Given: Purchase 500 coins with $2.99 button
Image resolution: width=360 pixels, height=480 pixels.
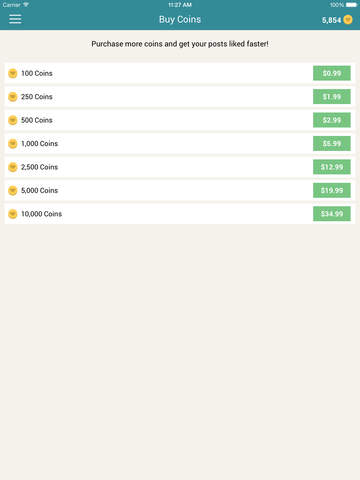Looking at the screenshot, I should tap(332, 120).
